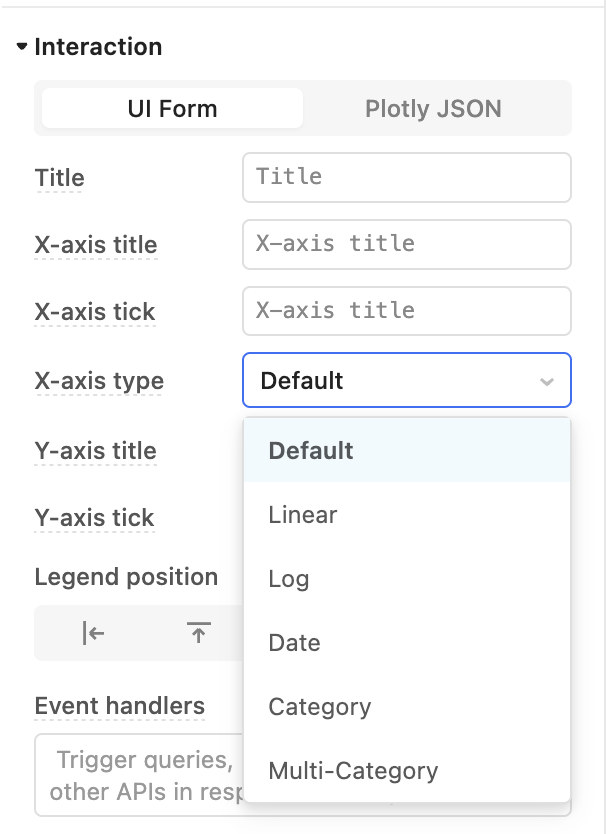
Task: Click the X-axis type chevron arrow
Action: coord(546,381)
